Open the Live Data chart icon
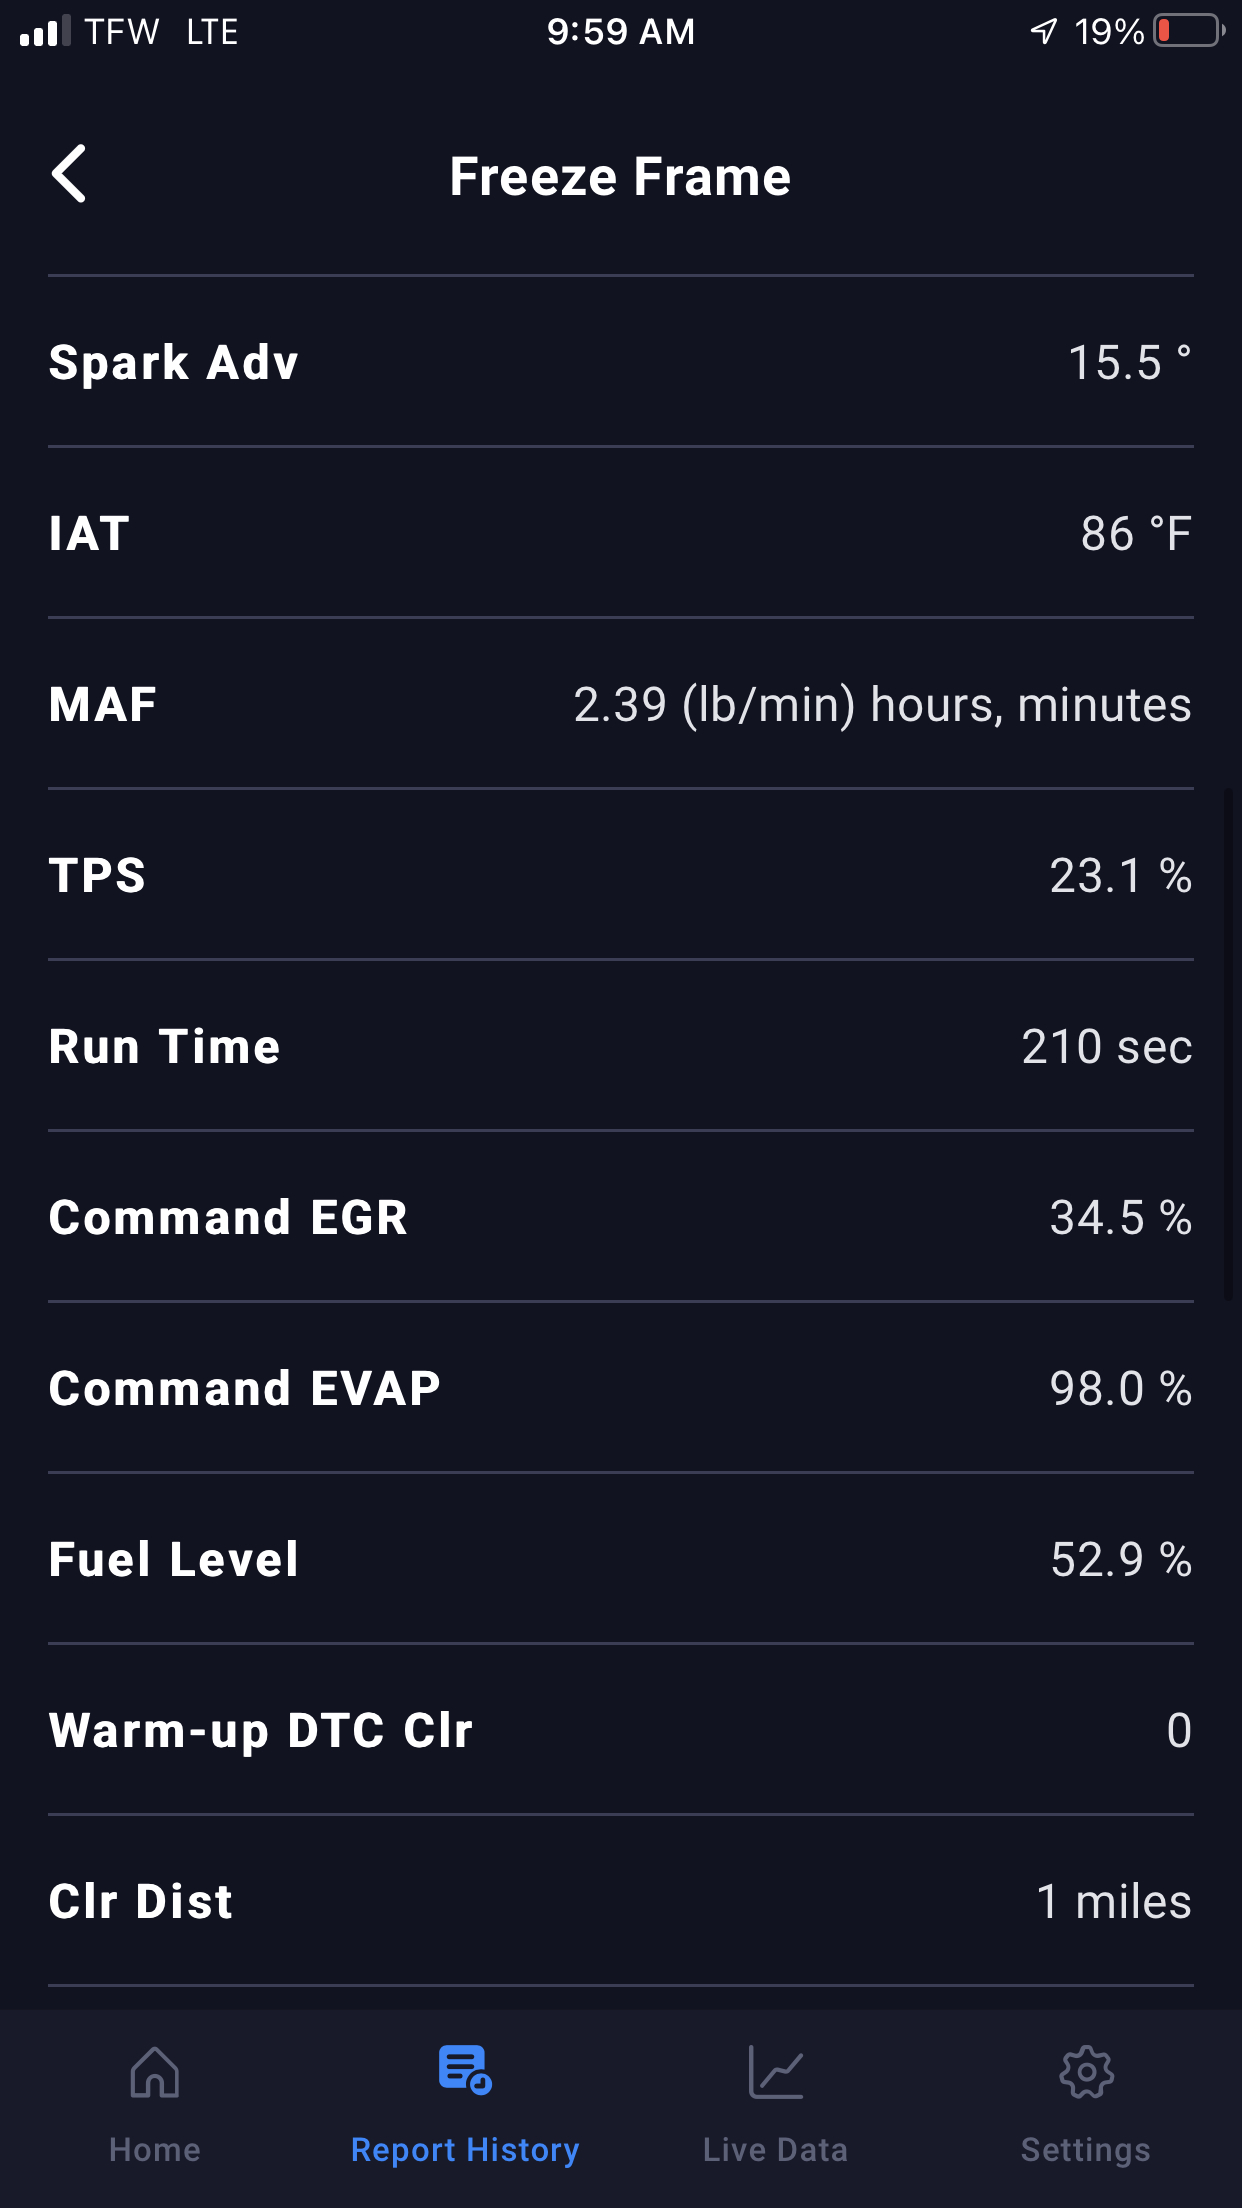 [x=775, y=2072]
